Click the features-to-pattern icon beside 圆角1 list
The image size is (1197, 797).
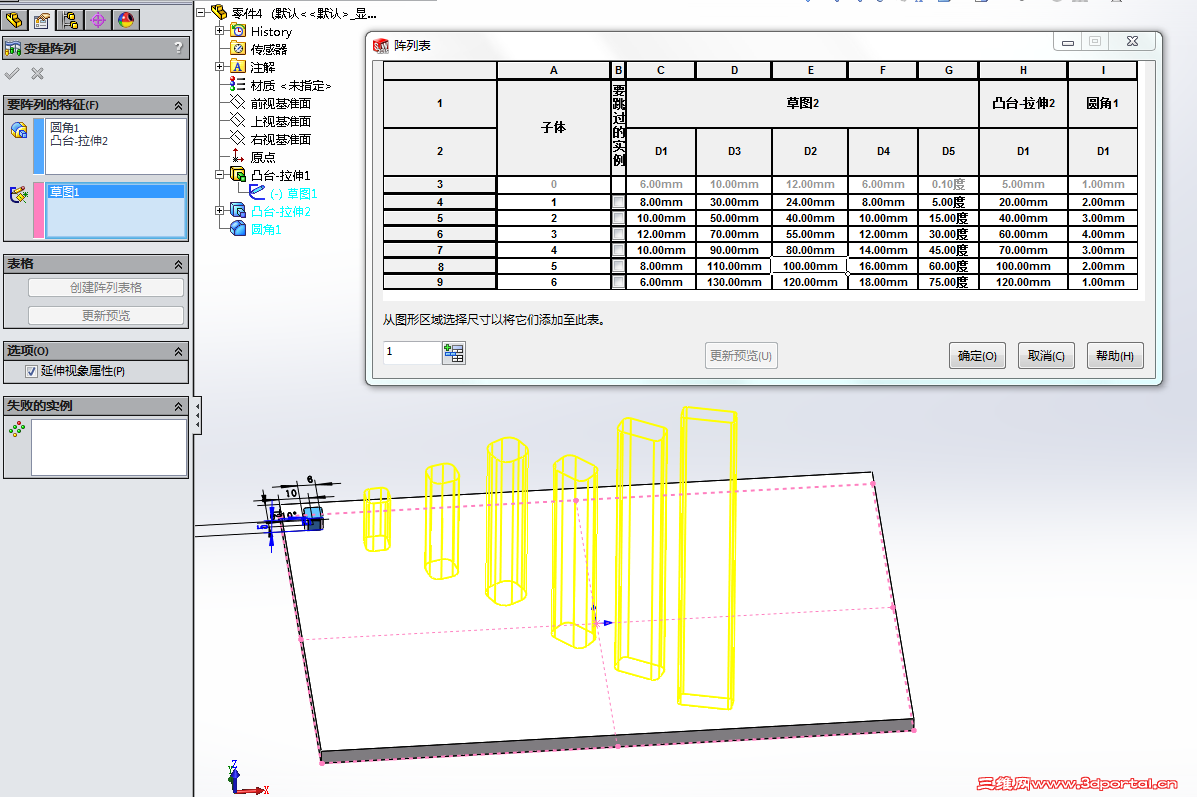pos(19,130)
